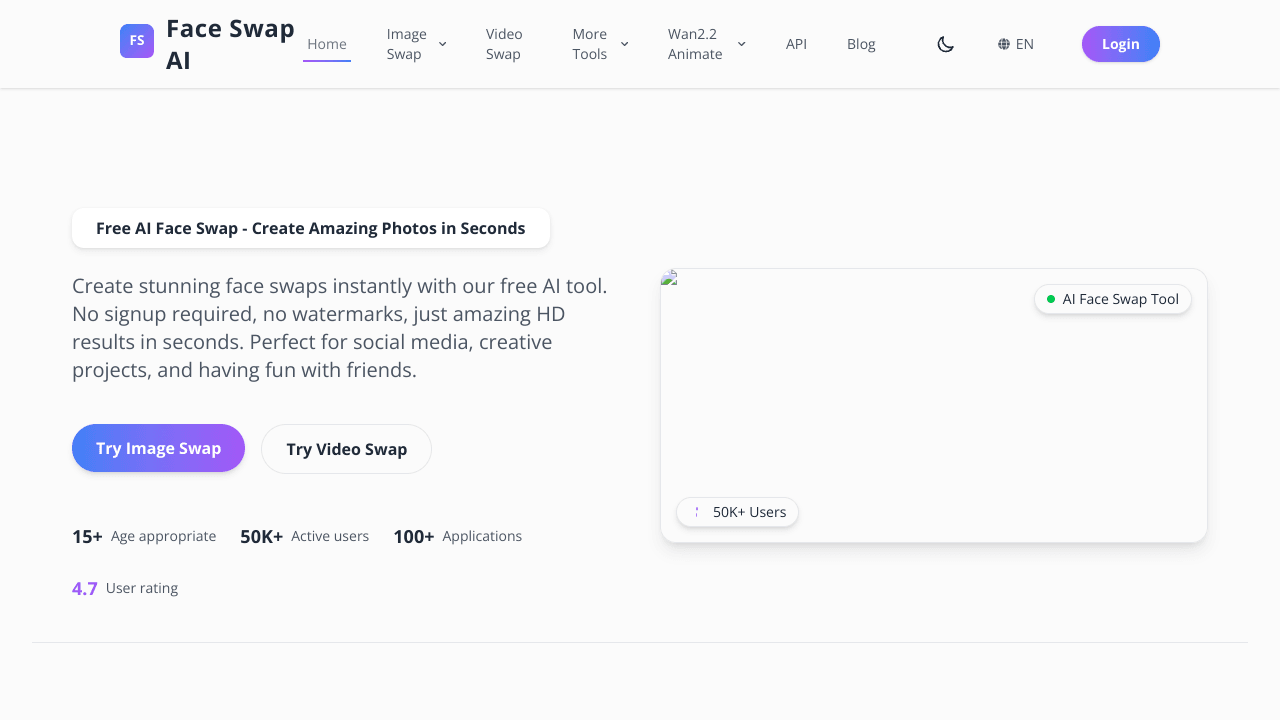Open the Home nav tab

click(327, 44)
